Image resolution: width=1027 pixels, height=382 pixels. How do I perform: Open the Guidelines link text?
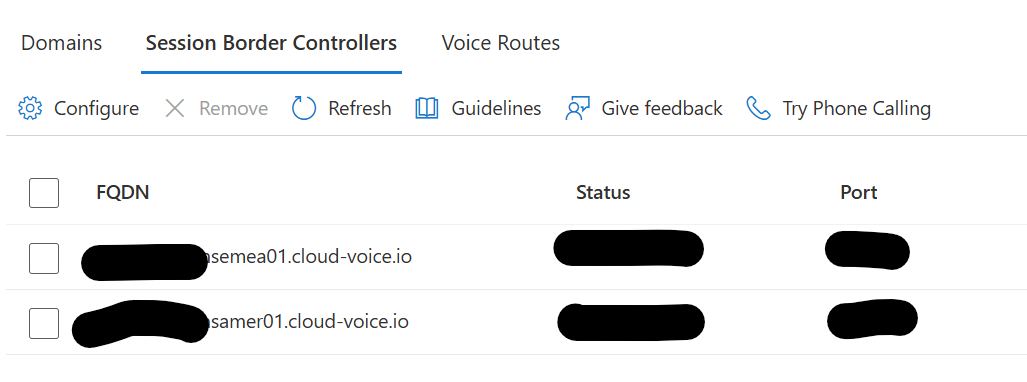[x=496, y=108]
